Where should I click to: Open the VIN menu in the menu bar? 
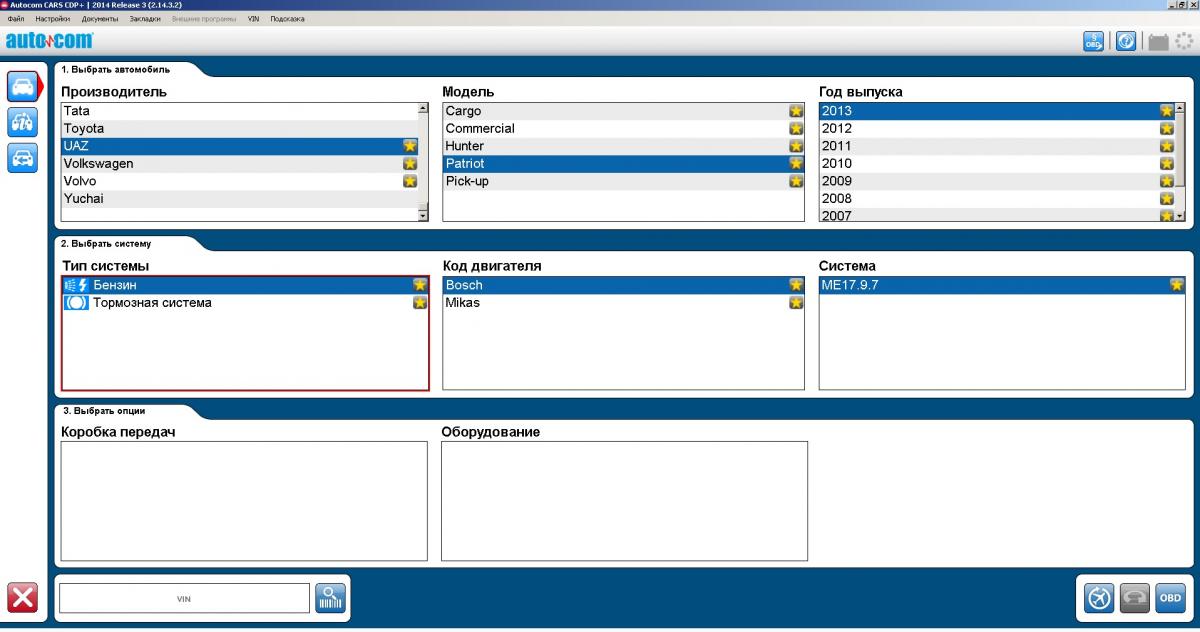click(x=253, y=19)
